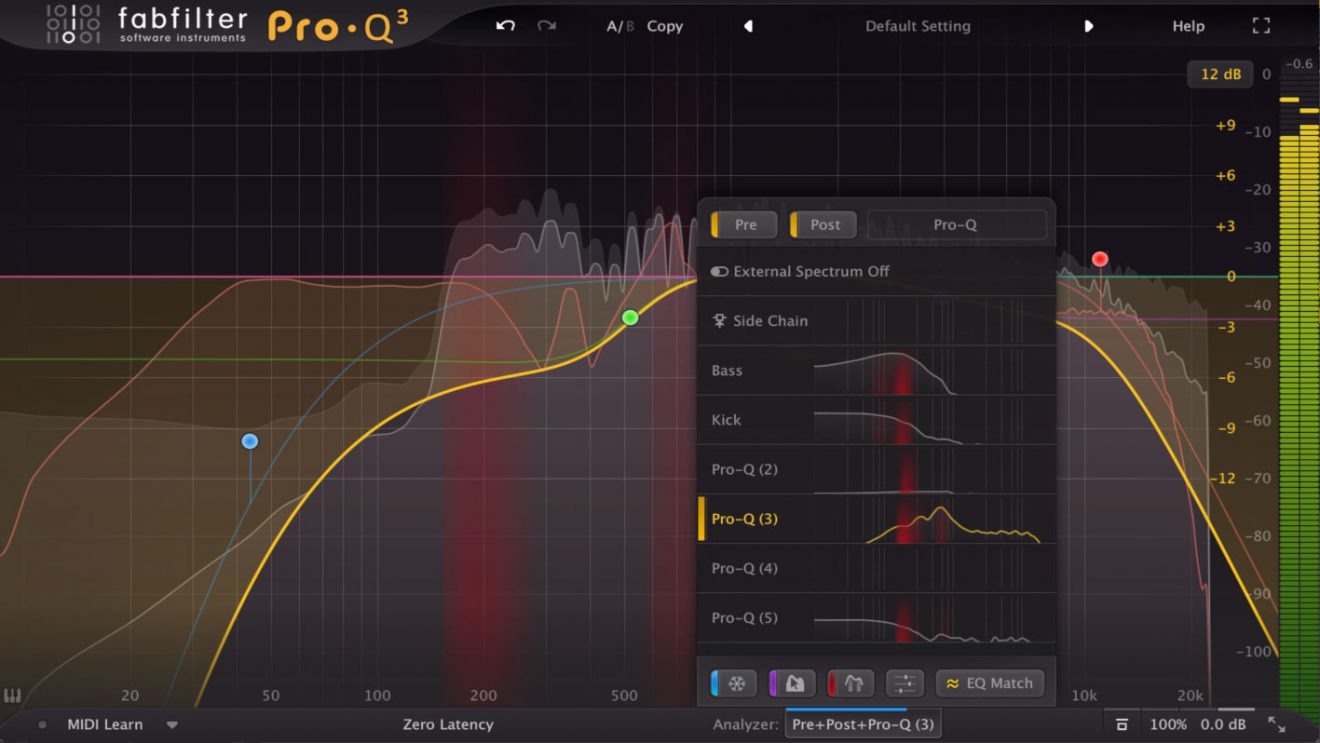Open the analyzer settings sliders icon
The width and height of the screenshot is (1320, 743).
click(x=906, y=683)
